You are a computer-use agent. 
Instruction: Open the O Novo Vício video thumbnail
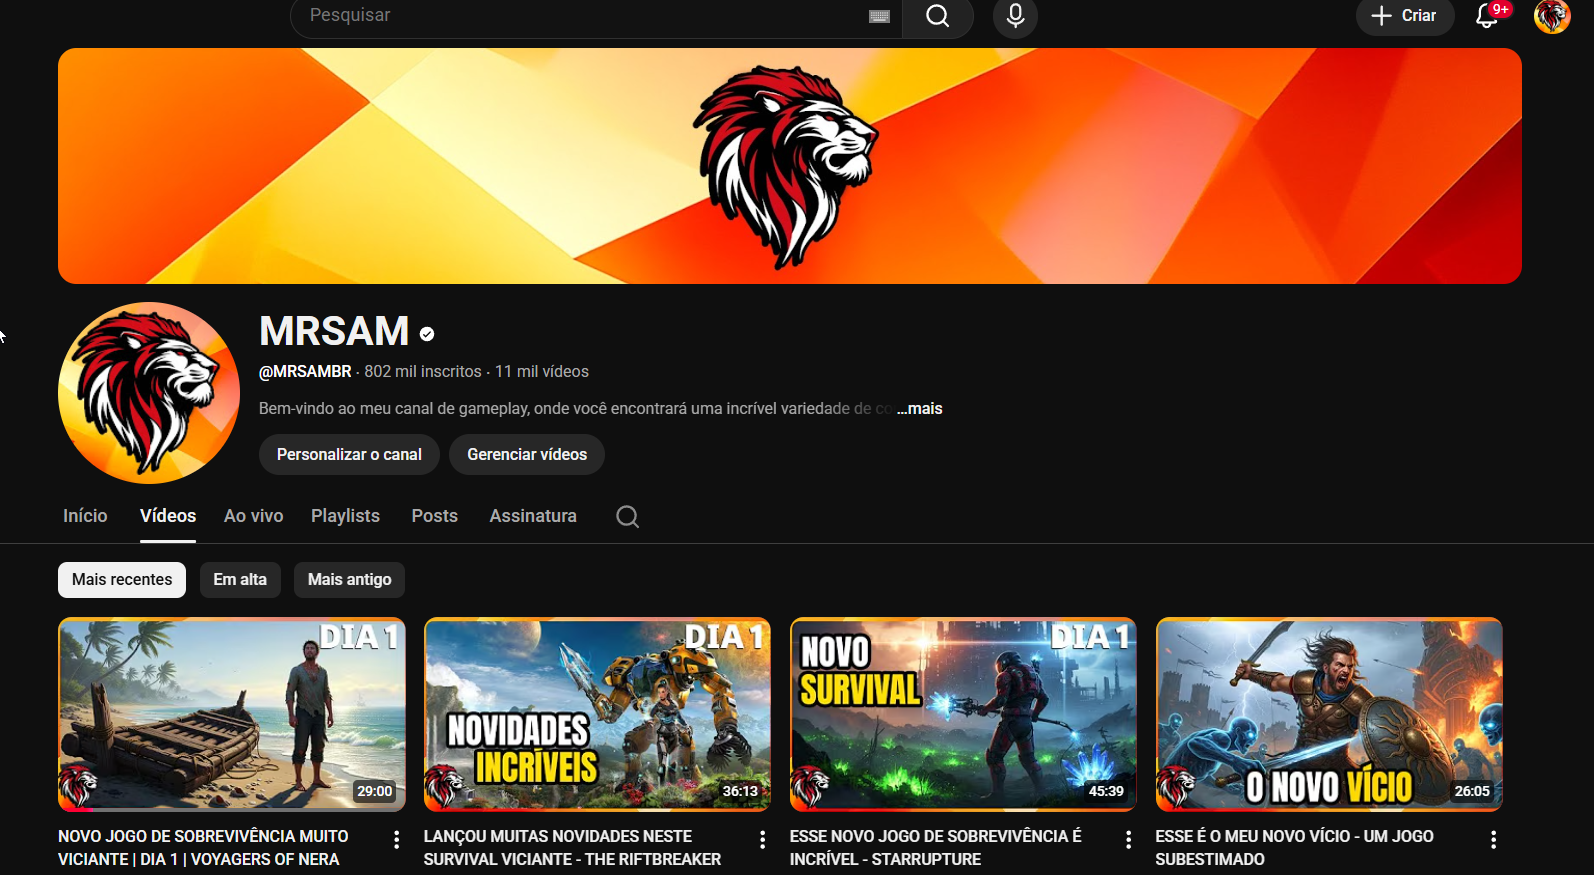[1329, 714]
